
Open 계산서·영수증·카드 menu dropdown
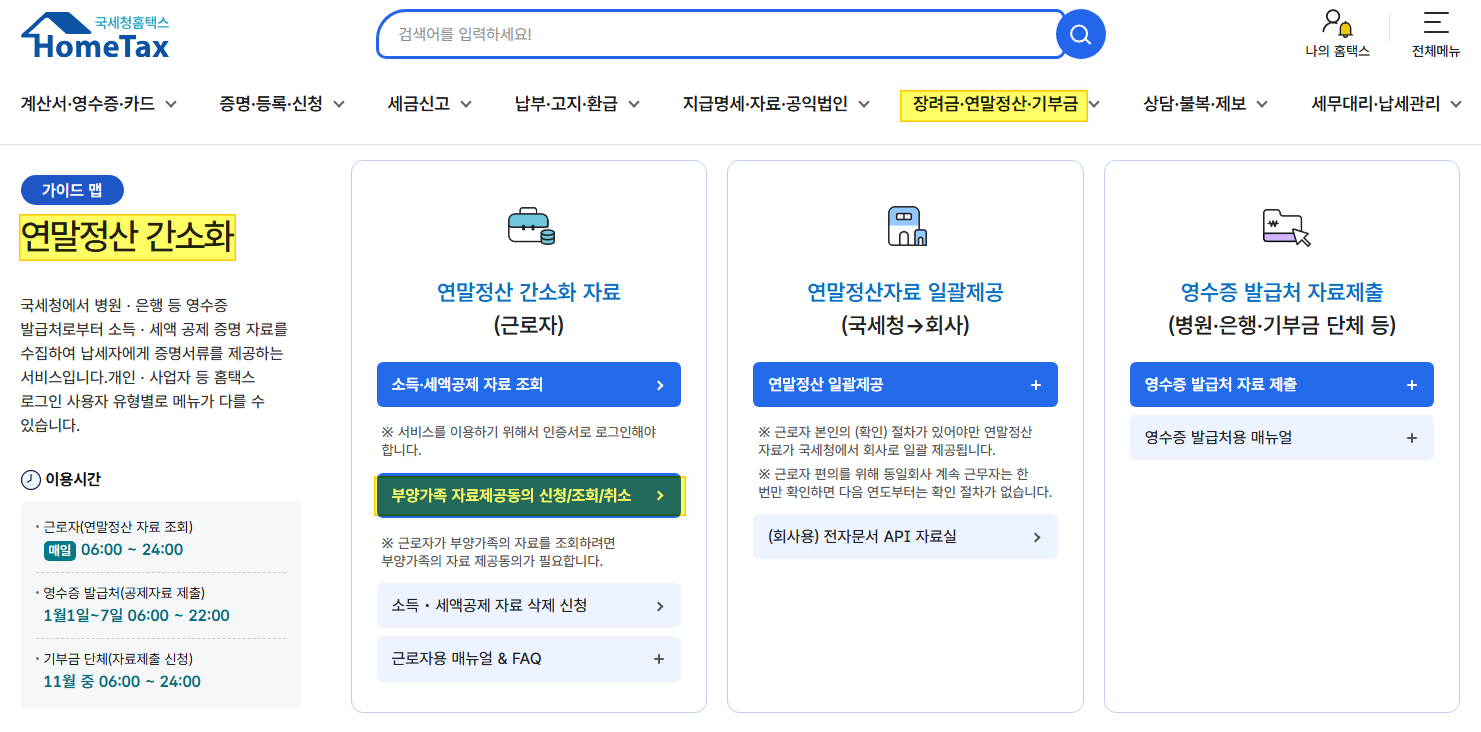[x=99, y=103]
